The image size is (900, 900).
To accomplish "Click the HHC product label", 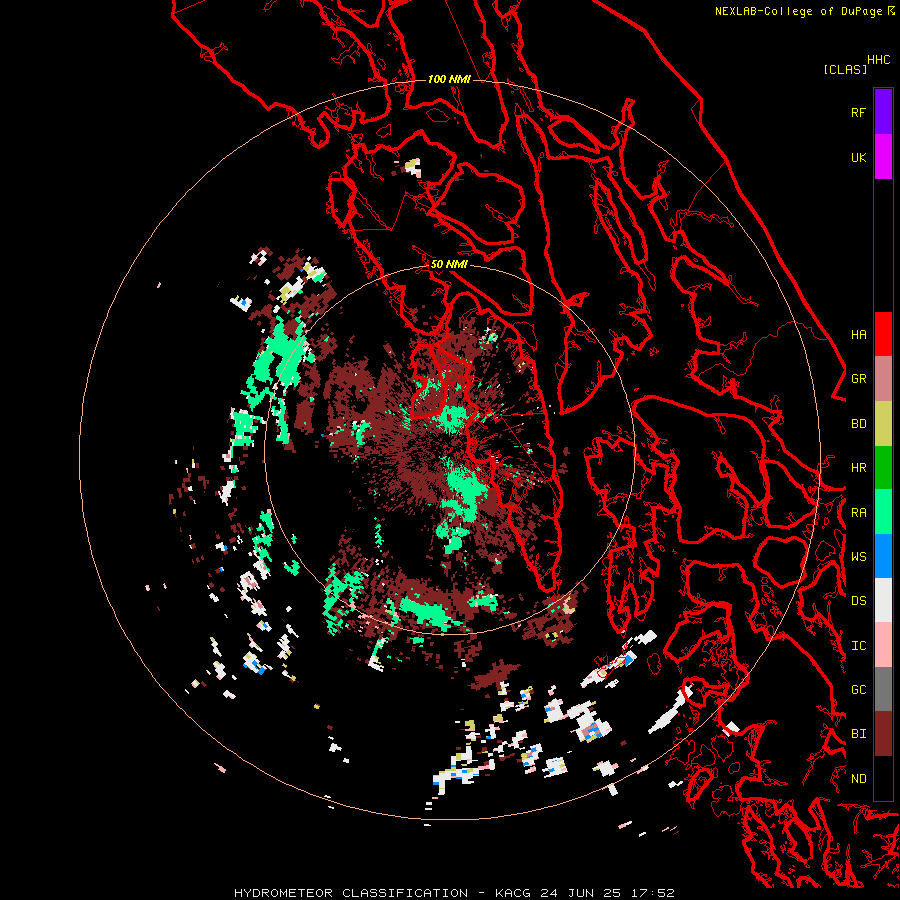I will pos(878,60).
